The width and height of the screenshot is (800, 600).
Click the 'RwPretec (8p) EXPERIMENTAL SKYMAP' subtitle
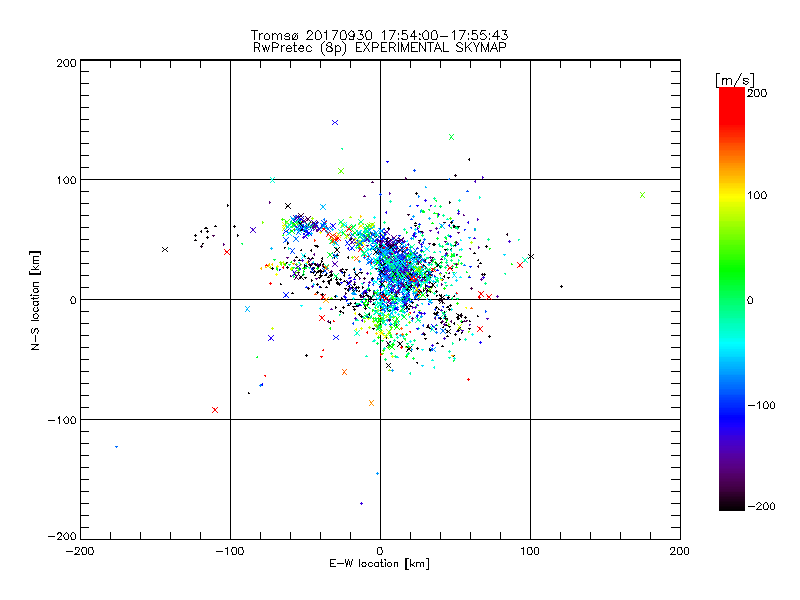pyautogui.click(x=380, y=48)
